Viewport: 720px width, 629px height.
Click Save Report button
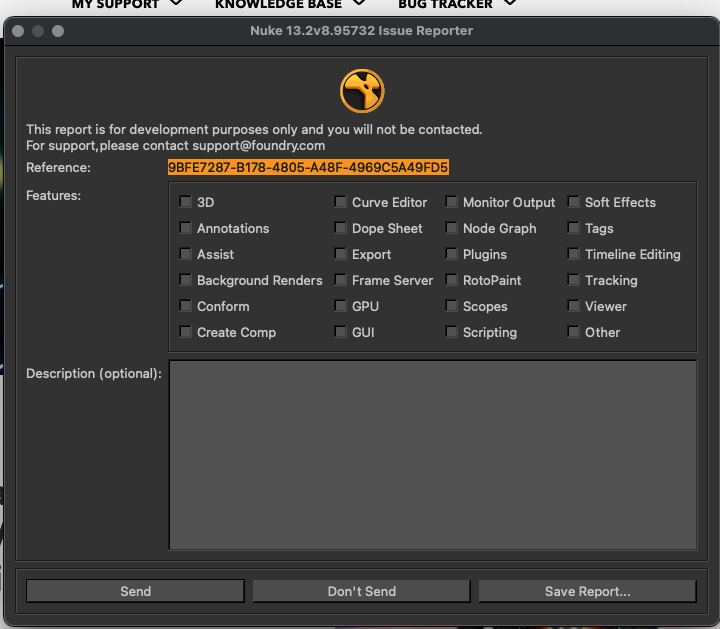pyautogui.click(x=587, y=591)
